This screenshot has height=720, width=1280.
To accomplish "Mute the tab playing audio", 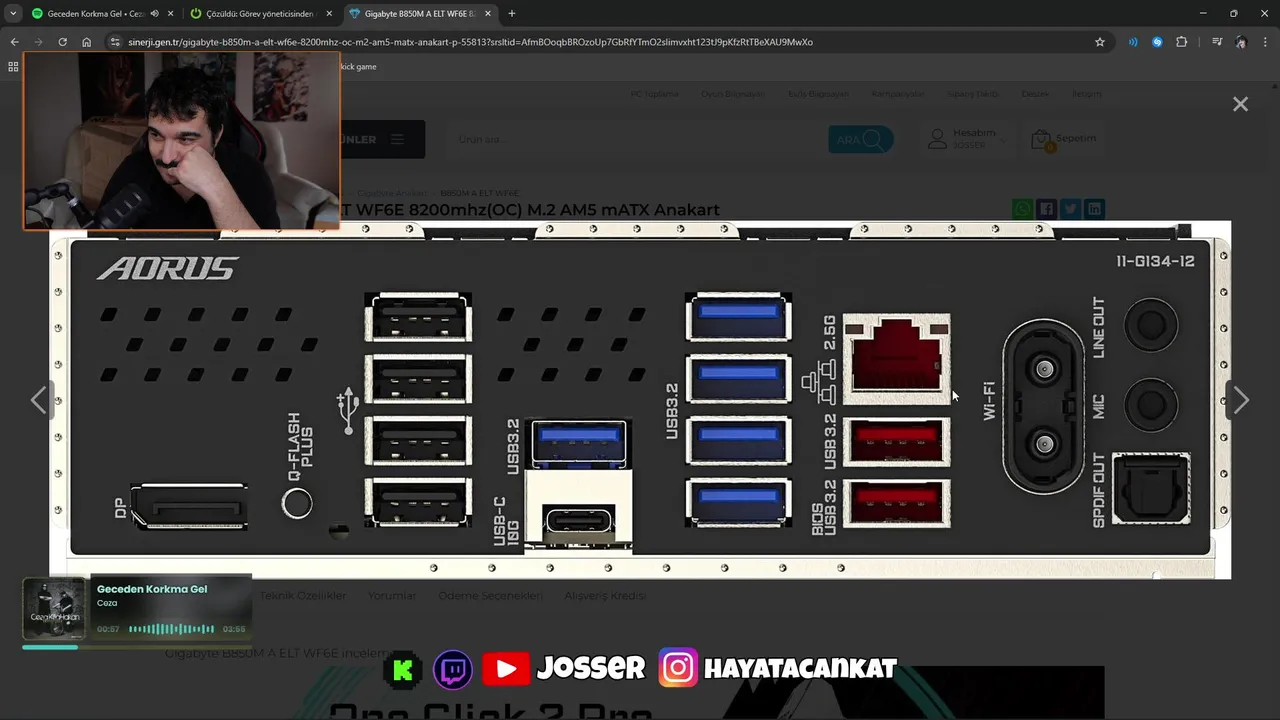I will (x=154, y=14).
